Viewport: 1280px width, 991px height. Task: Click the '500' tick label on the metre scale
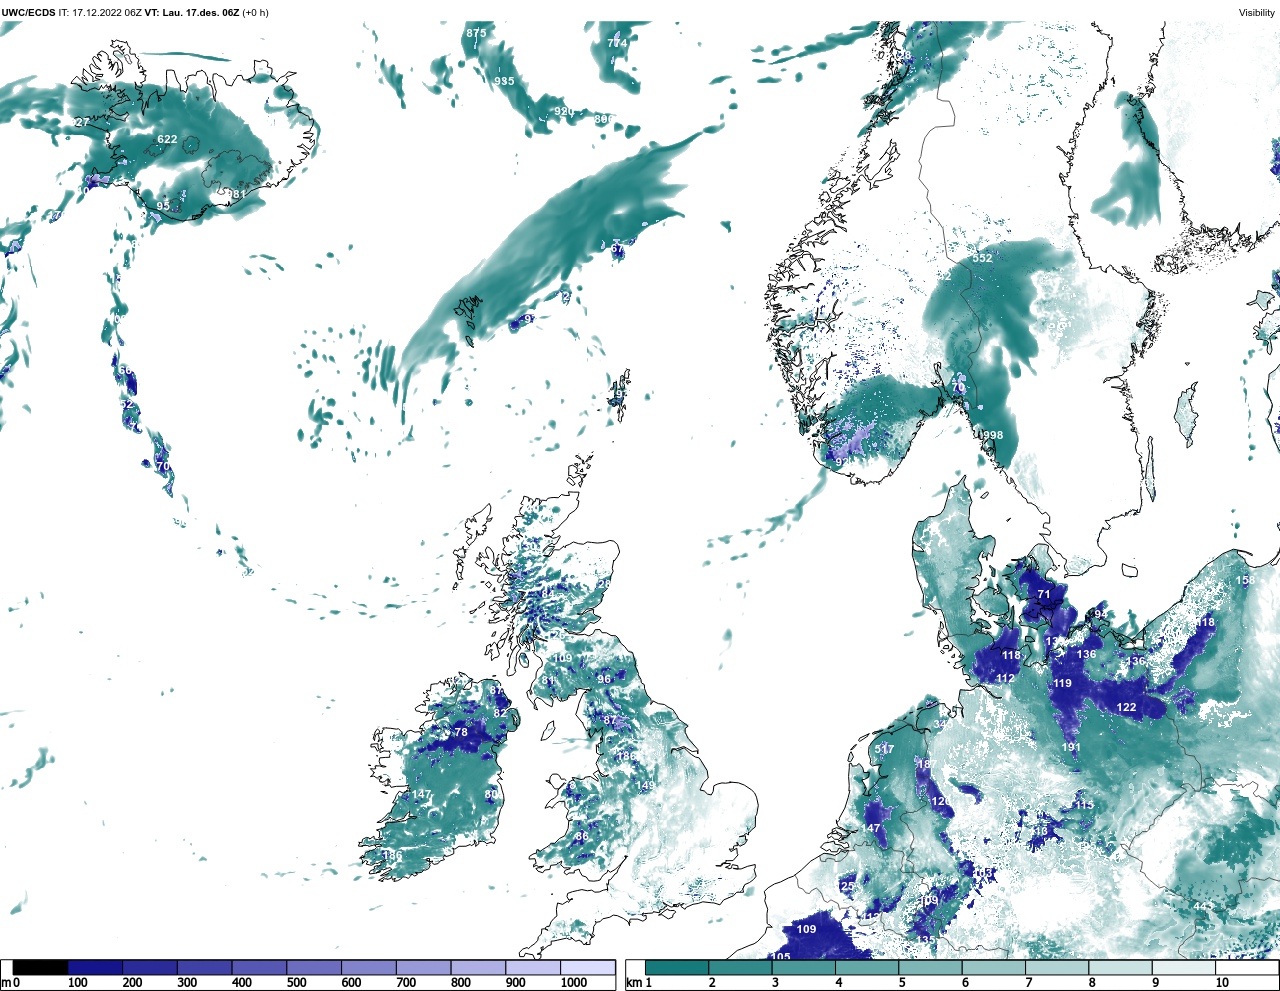coord(296,983)
